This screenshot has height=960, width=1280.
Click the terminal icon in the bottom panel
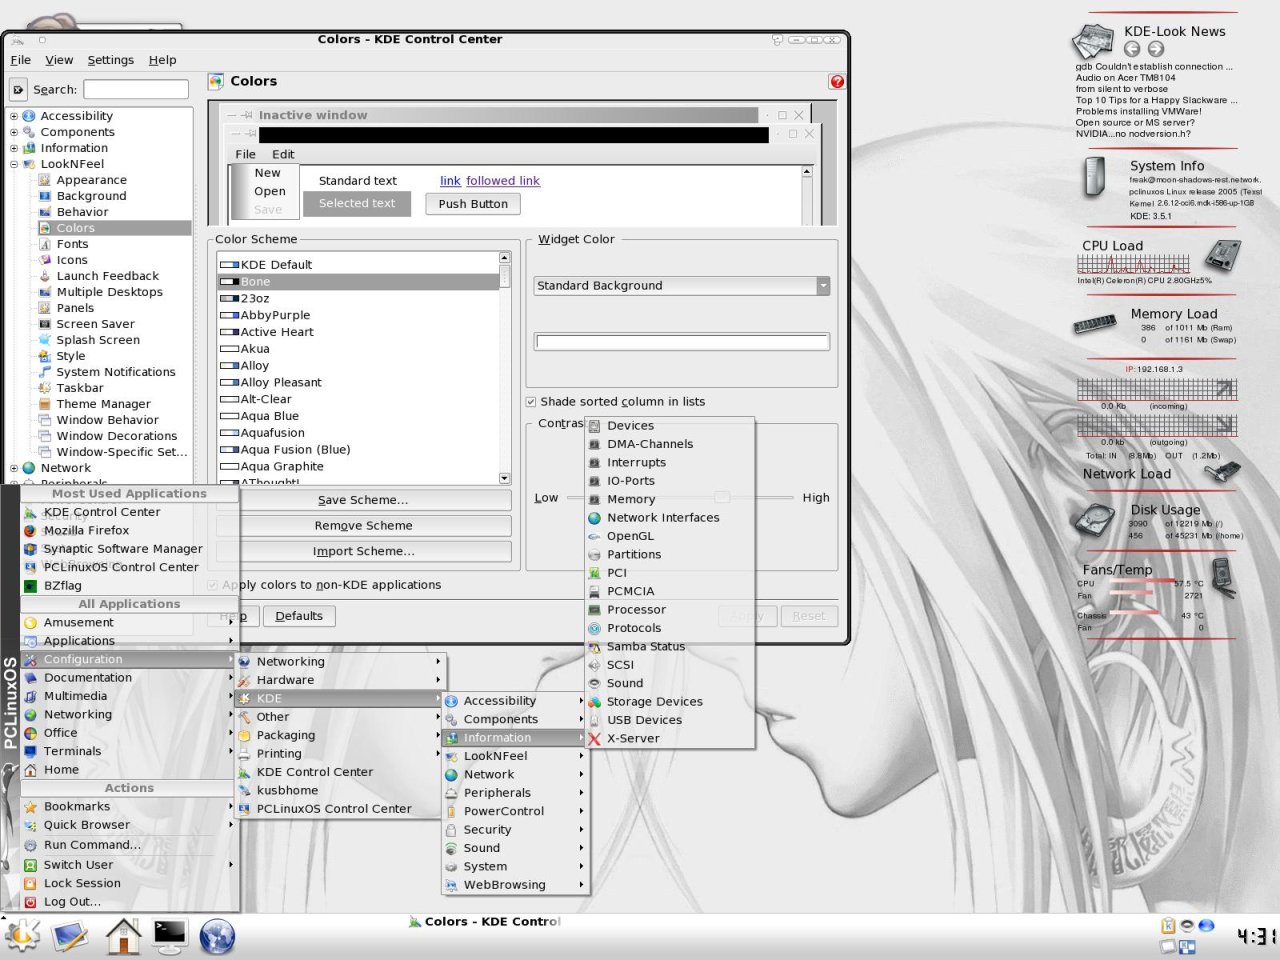tap(170, 935)
